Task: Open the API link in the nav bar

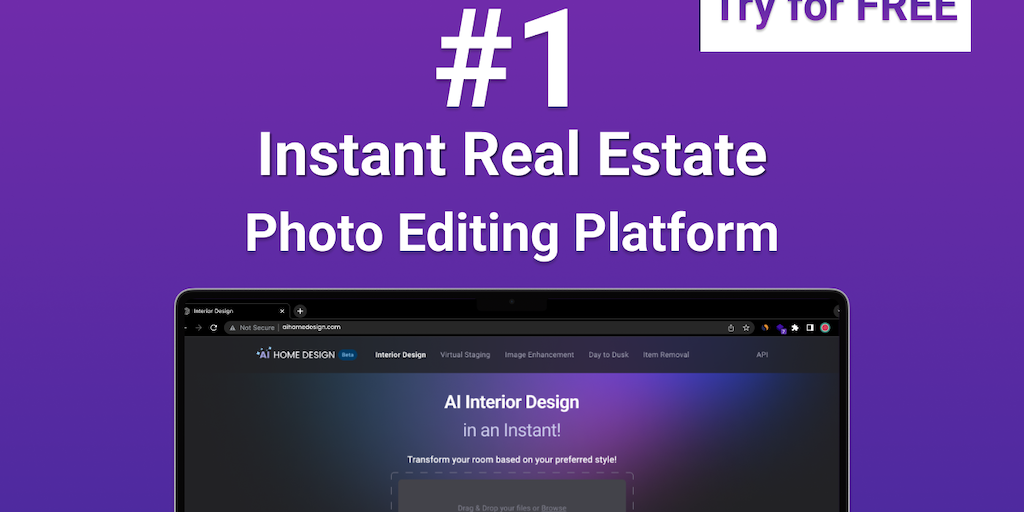Action: pyautogui.click(x=762, y=355)
